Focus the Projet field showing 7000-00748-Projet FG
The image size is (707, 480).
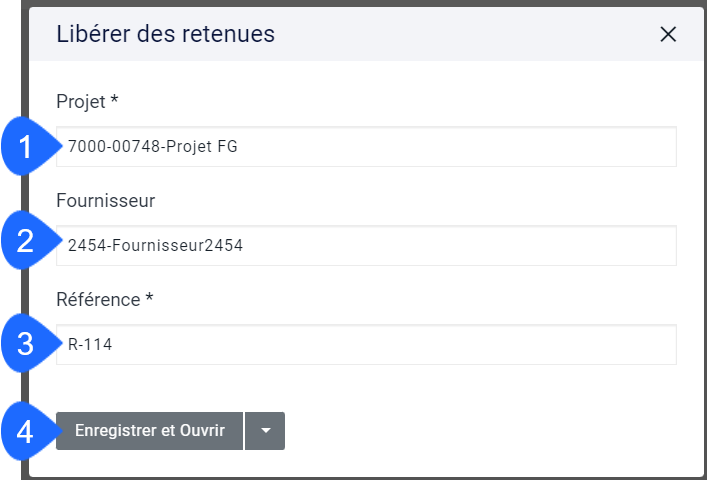[366, 146]
